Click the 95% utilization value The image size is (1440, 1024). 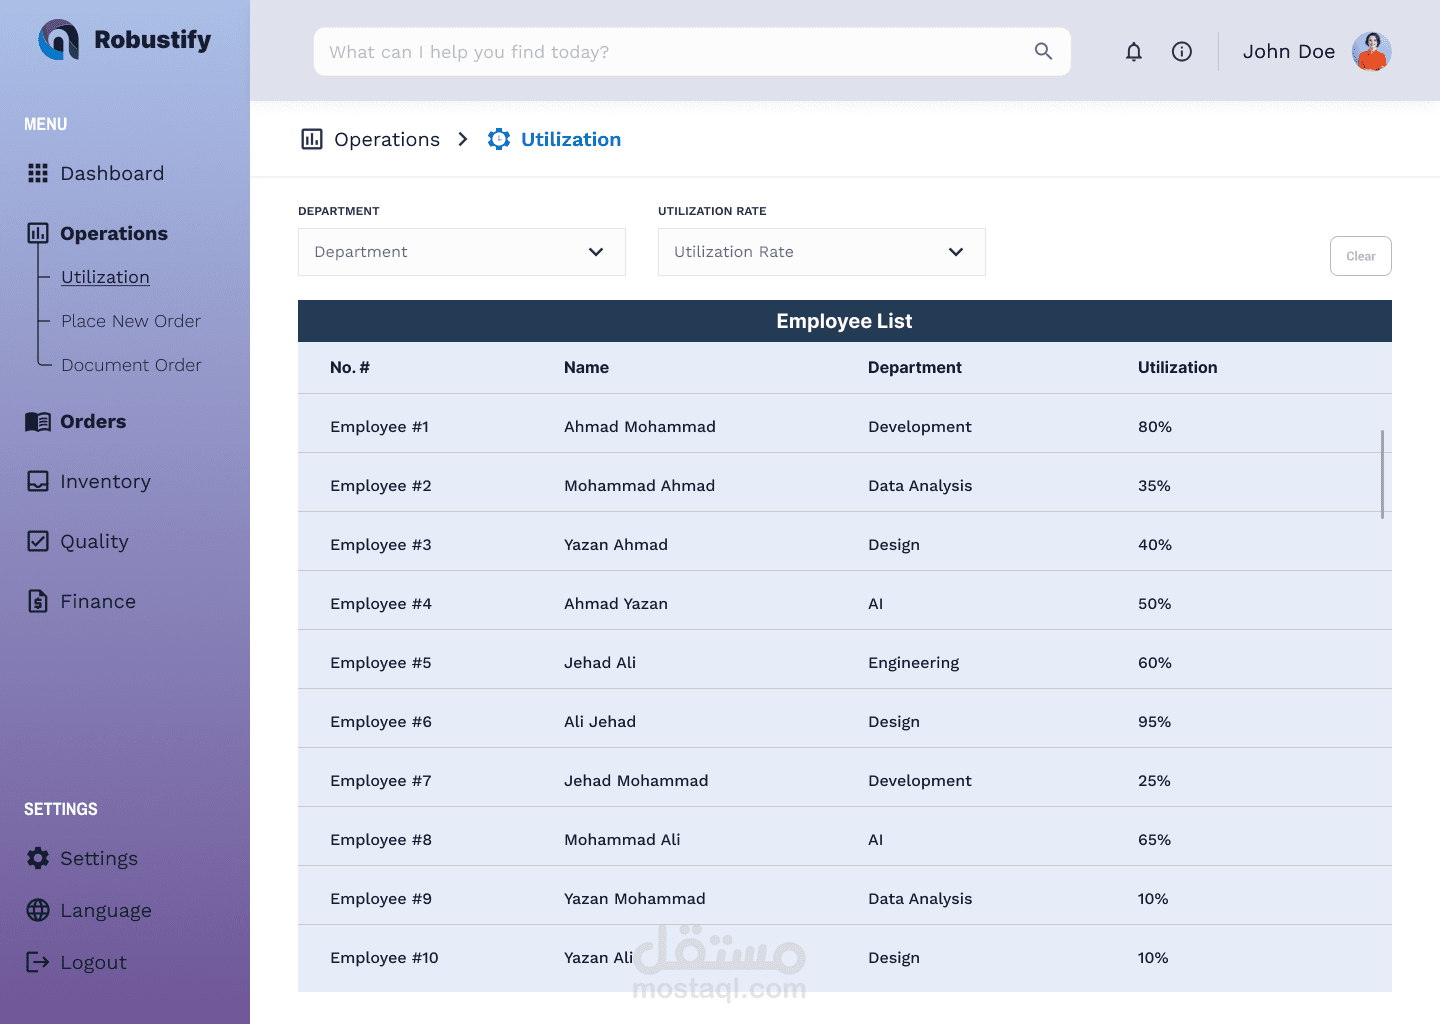point(1154,721)
